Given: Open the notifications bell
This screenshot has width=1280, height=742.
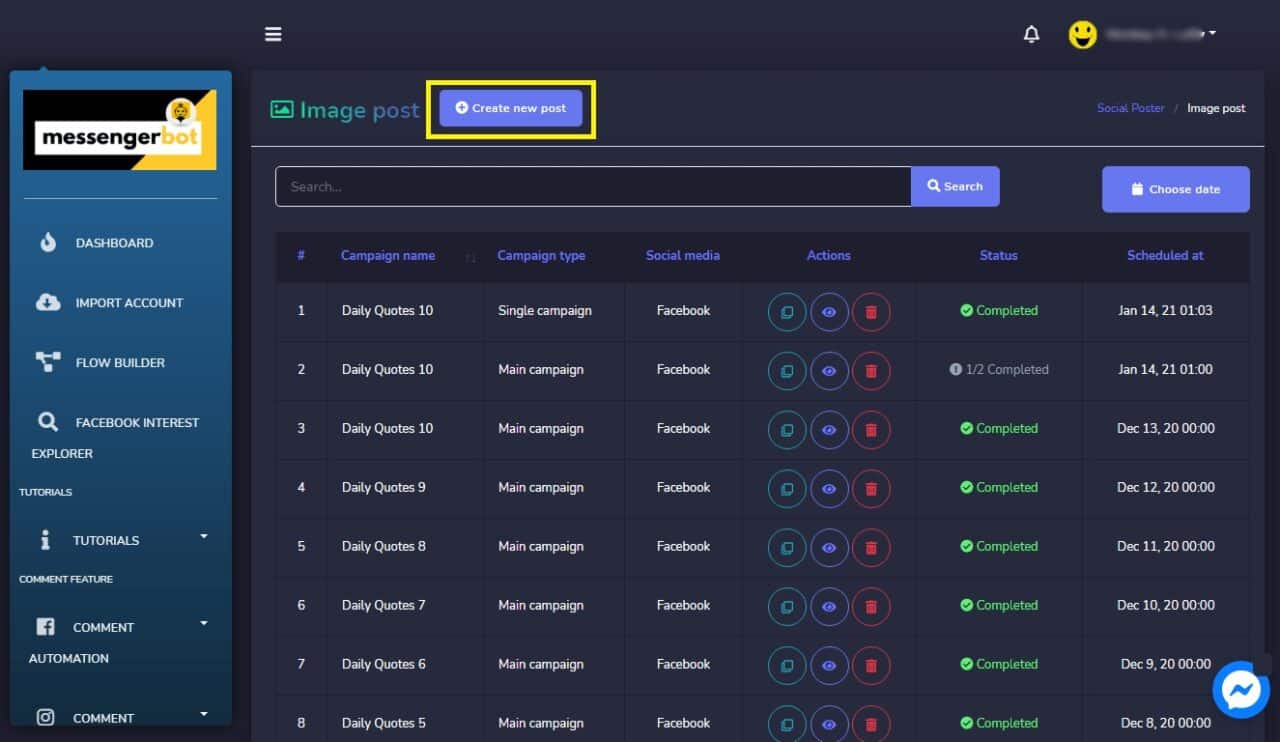Looking at the screenshot, I should click(1031, 33).
